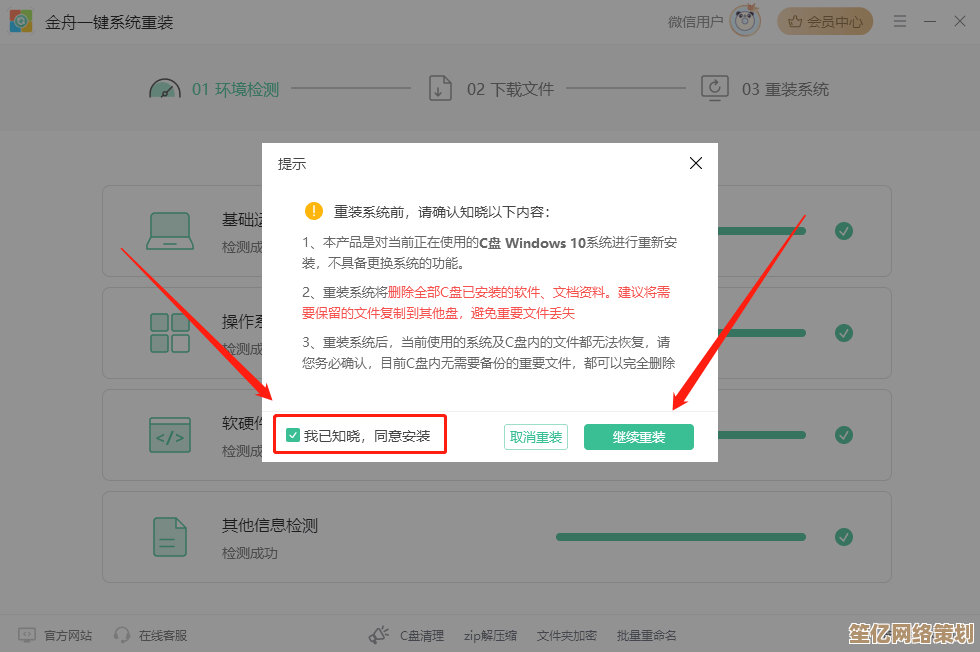Open the hamburger menu in title bar
Viewport: 980px width, 652px height.
pos(900,21)
